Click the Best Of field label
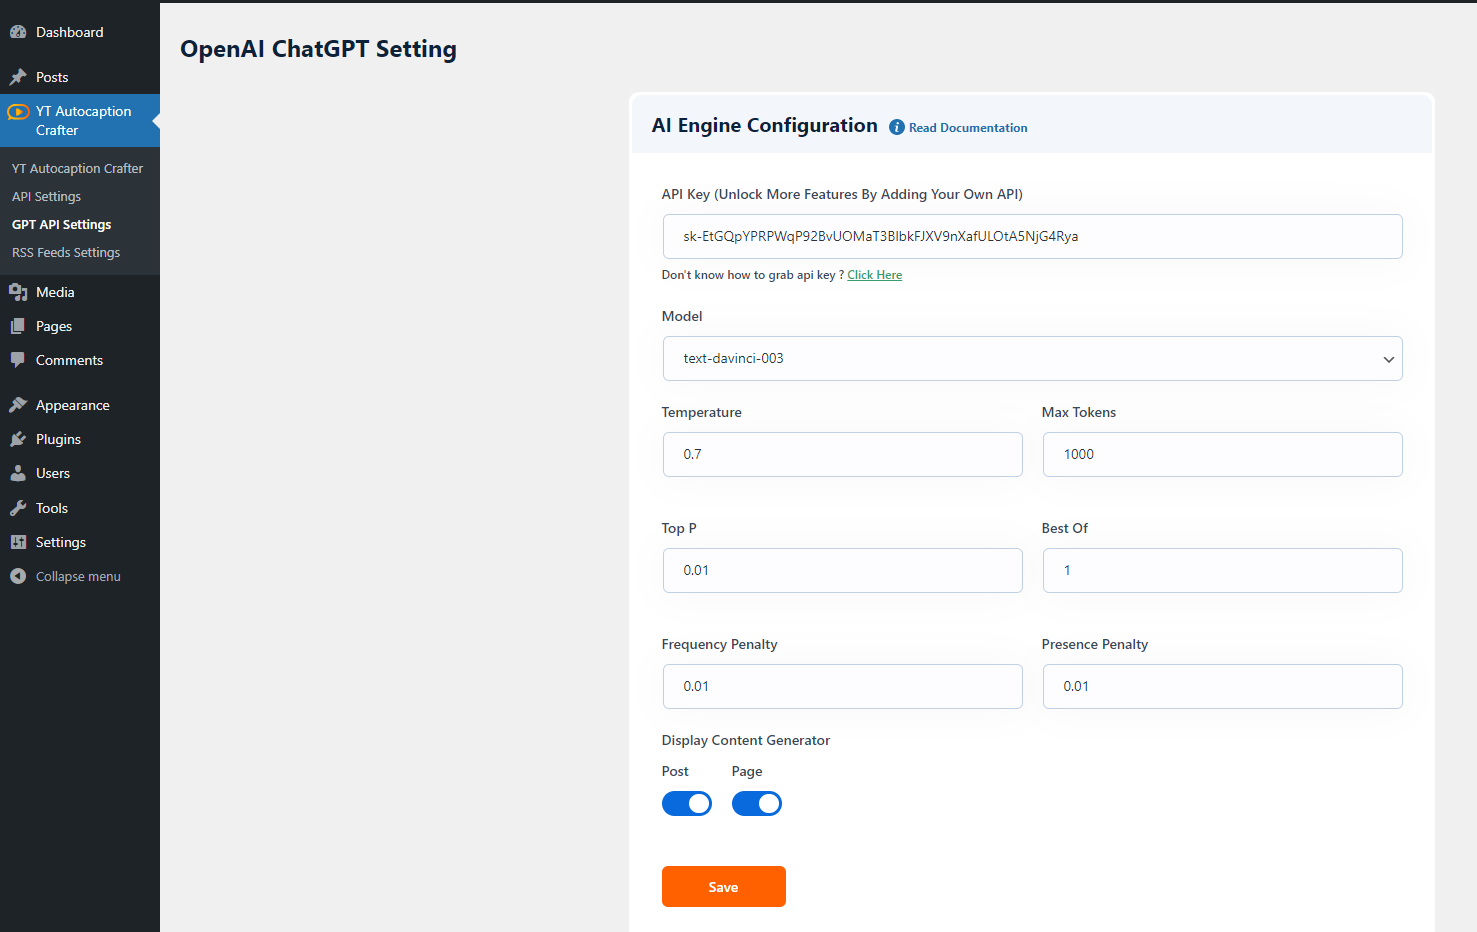Image resolution: width=1477 pixels, height=932 pixels. 1065,528
